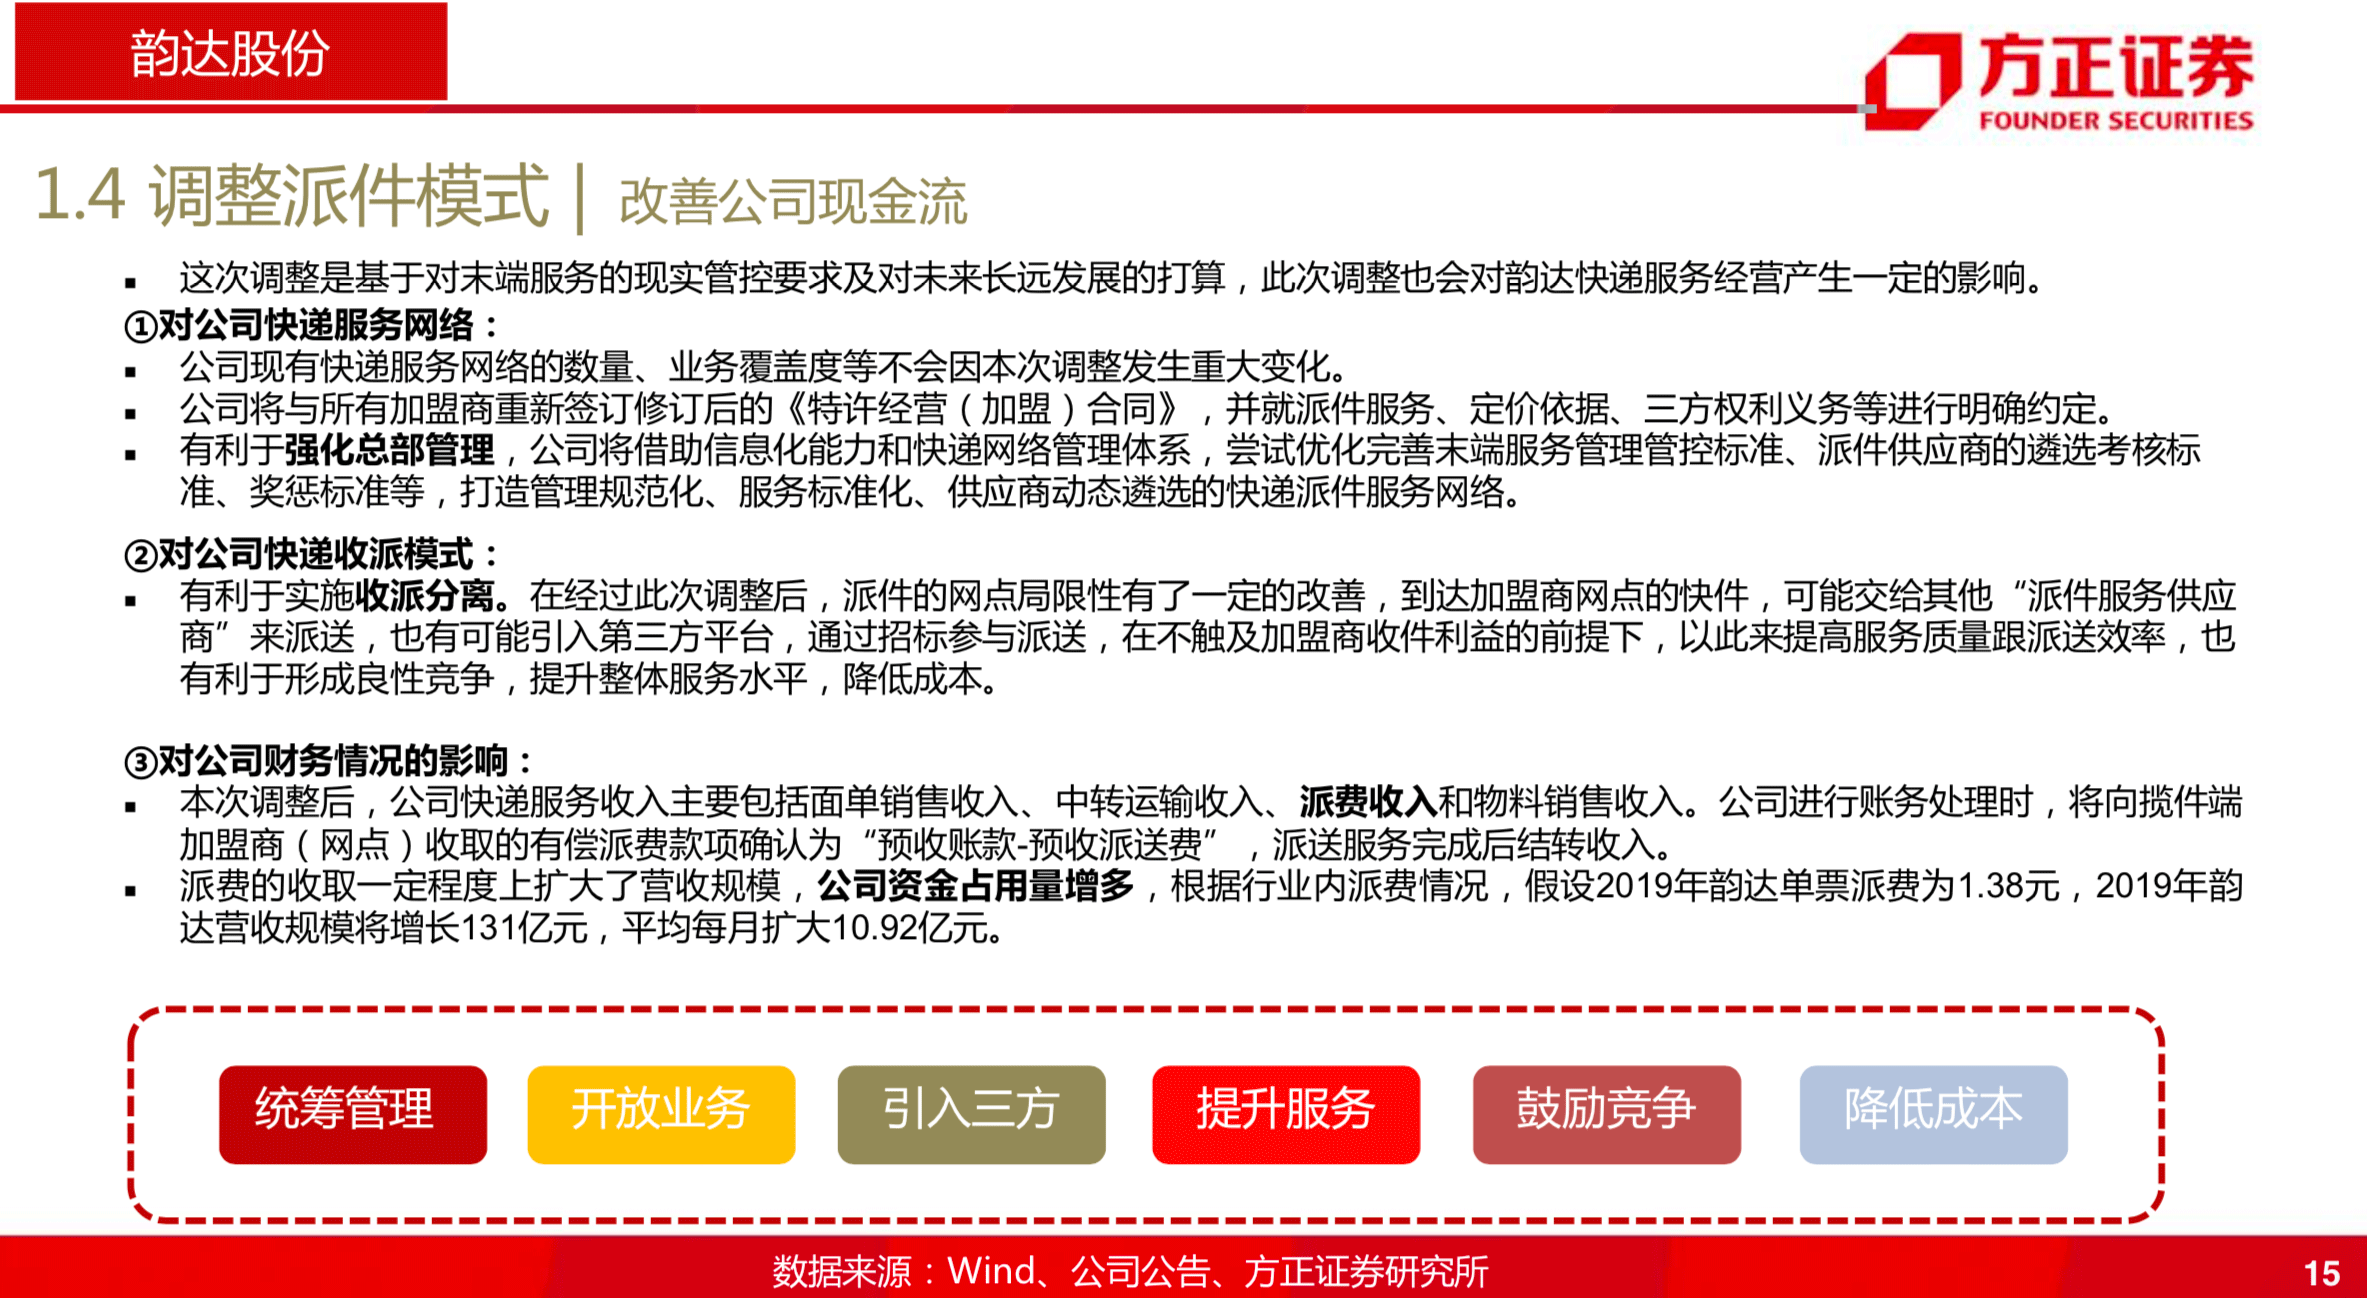Click the subtitle 改善公司现金流
The width and height of the screenshot is (2367, 1298).
[793, 201]
